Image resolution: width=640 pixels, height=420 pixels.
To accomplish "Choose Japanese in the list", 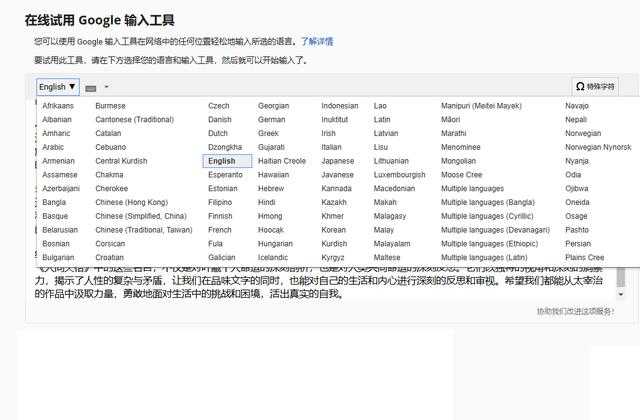I will click(x=338, y=161).
